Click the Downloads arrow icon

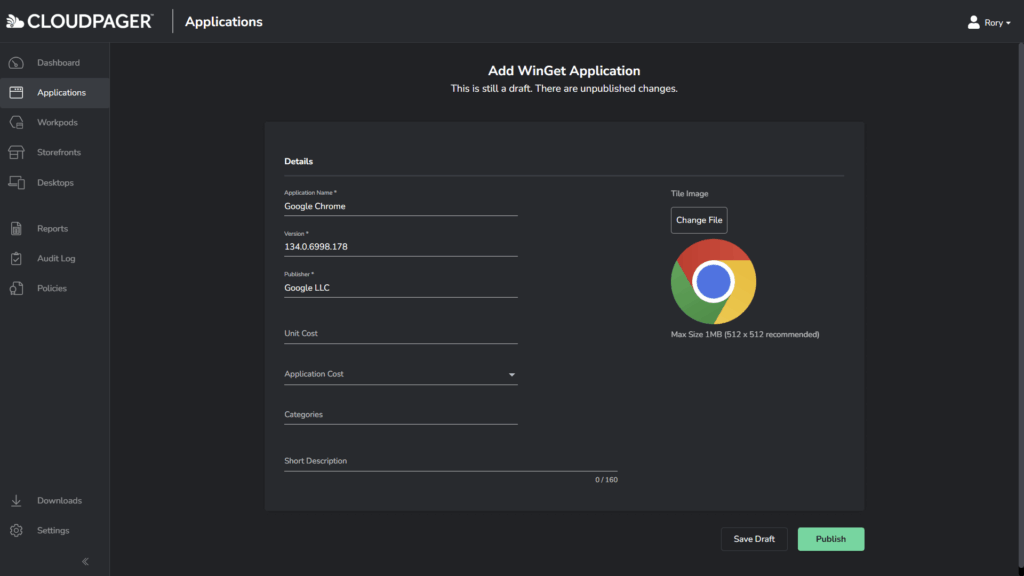[x=16, y=501]
